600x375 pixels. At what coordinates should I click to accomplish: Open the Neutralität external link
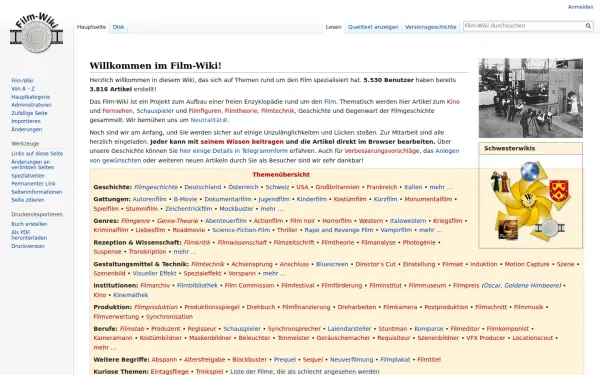tap(209, 120)
